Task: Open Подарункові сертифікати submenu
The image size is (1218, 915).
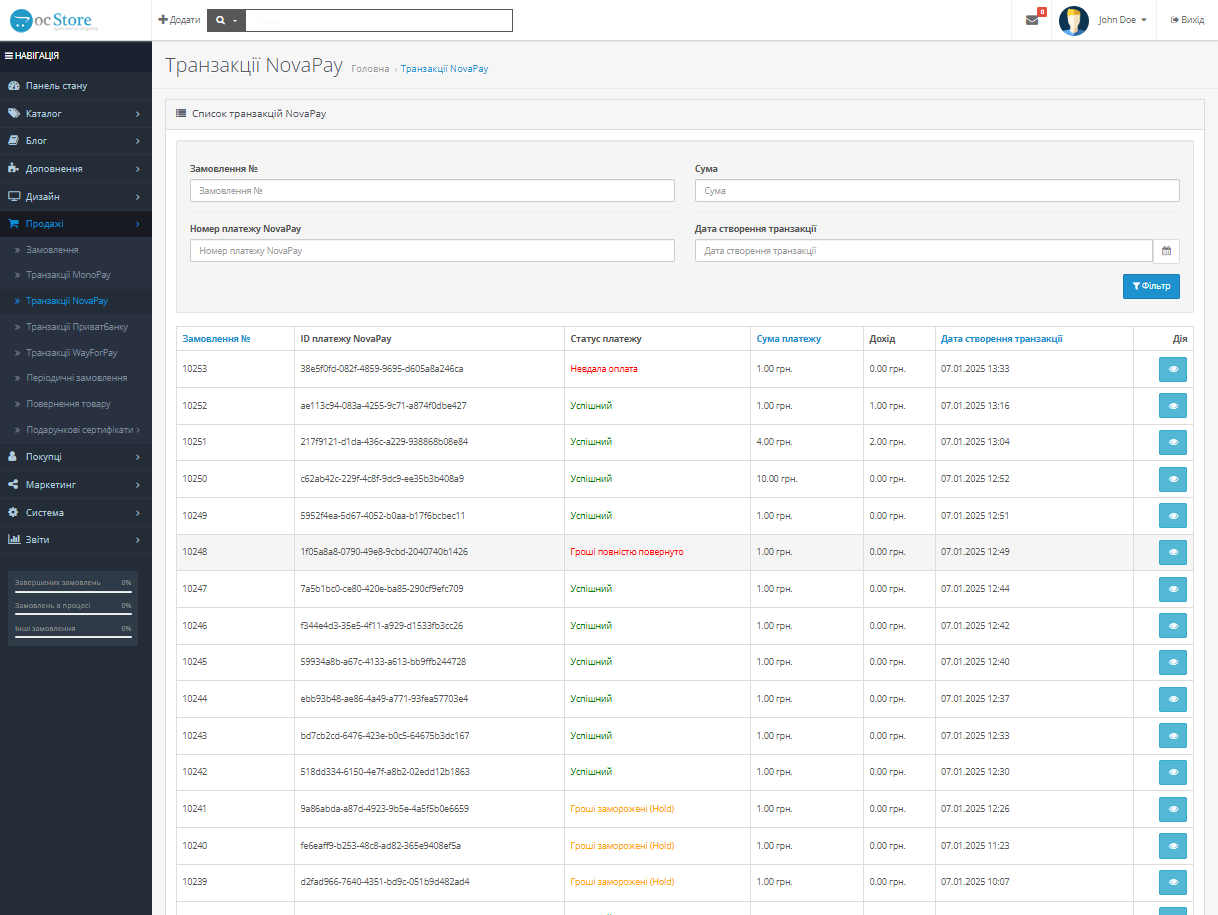Action: [76, 430]
